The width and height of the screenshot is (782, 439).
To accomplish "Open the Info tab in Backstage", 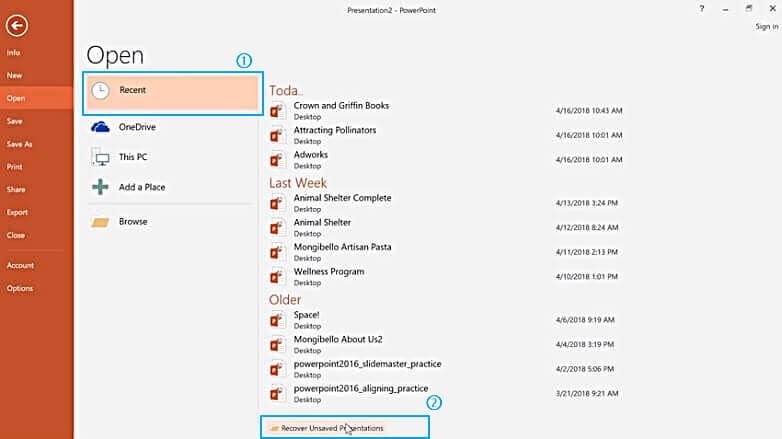I will click(x=13, y=52).
